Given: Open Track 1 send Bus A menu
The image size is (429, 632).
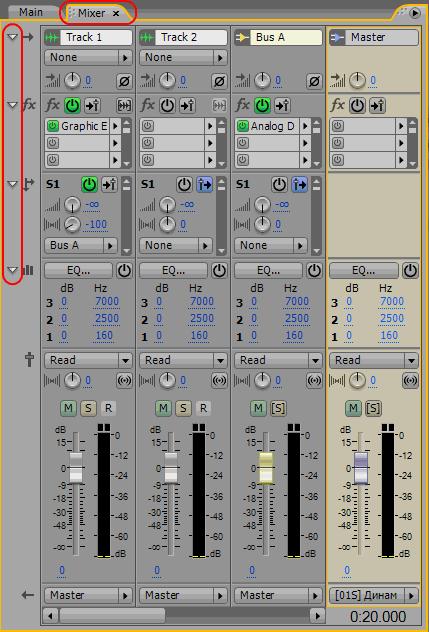Looking at the screenshot, I should (81, 245).
